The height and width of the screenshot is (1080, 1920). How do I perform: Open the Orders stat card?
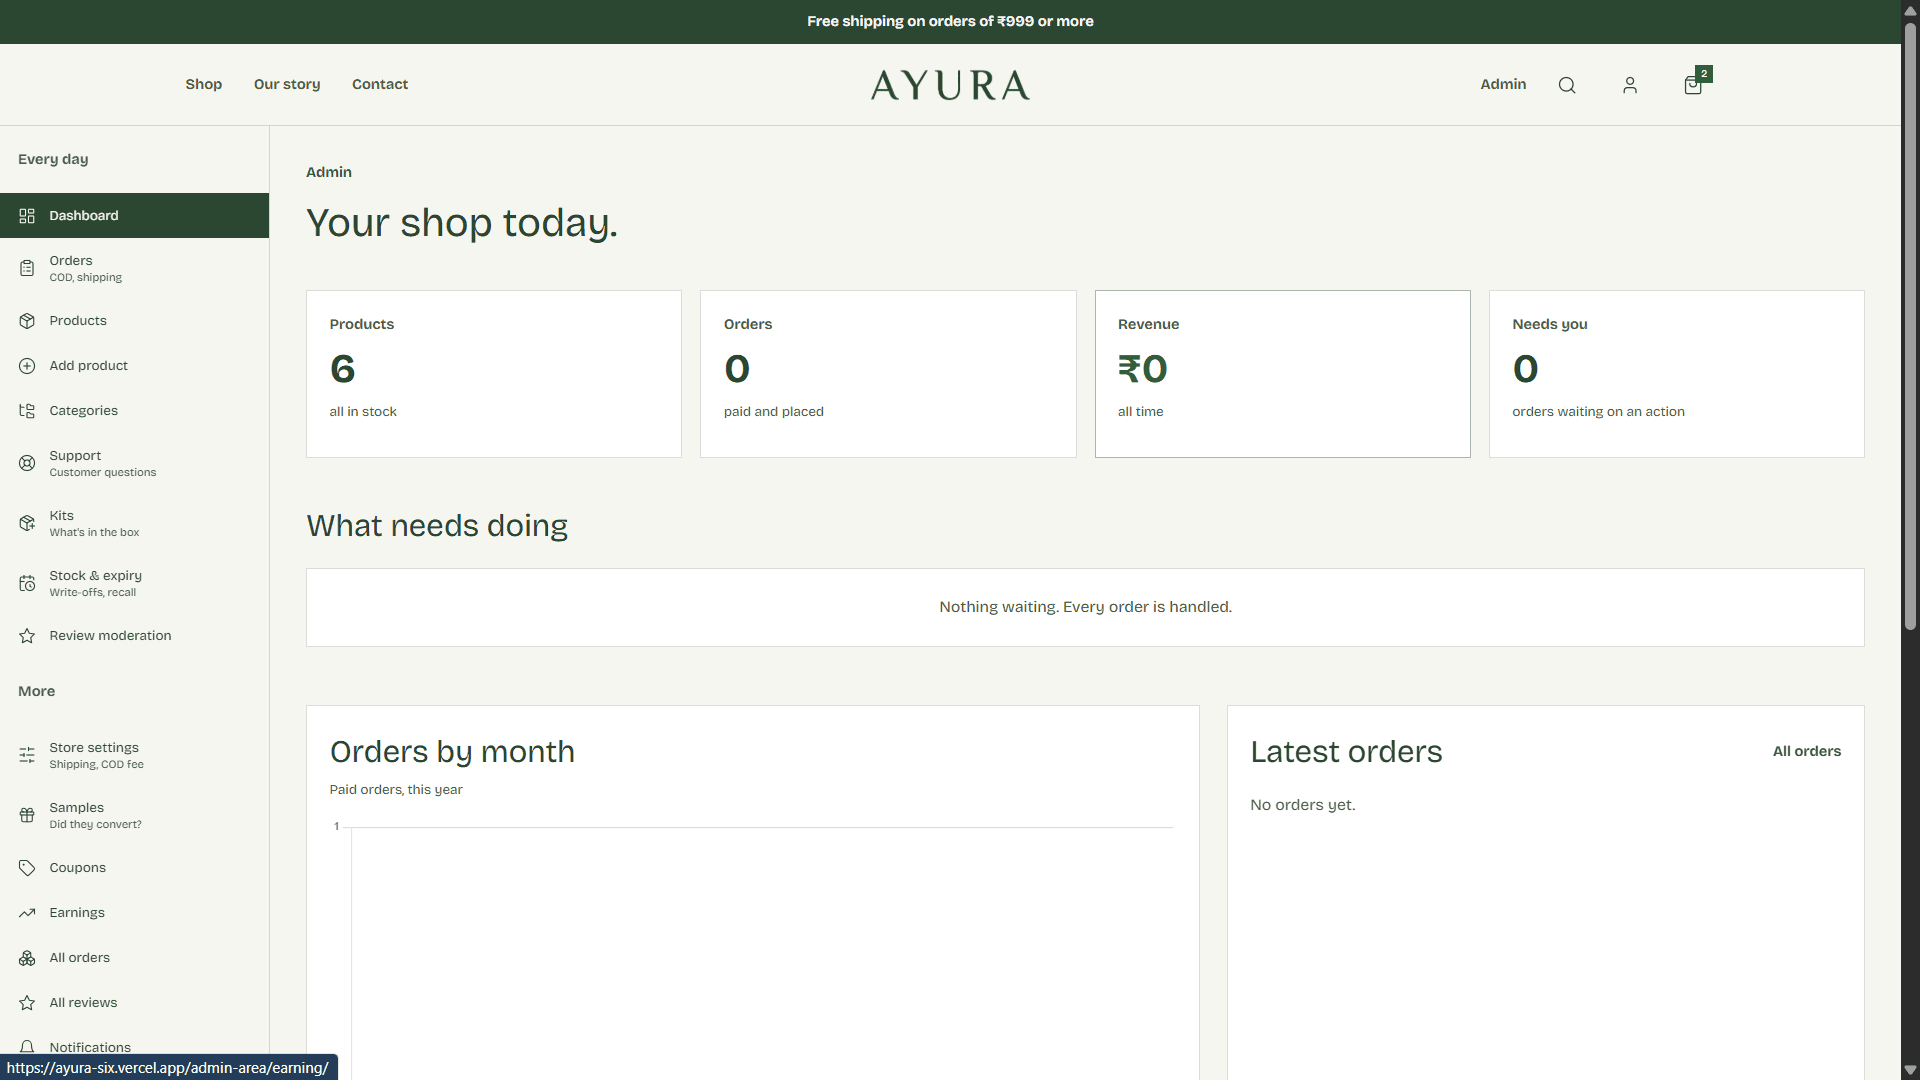tap(888, 374)
